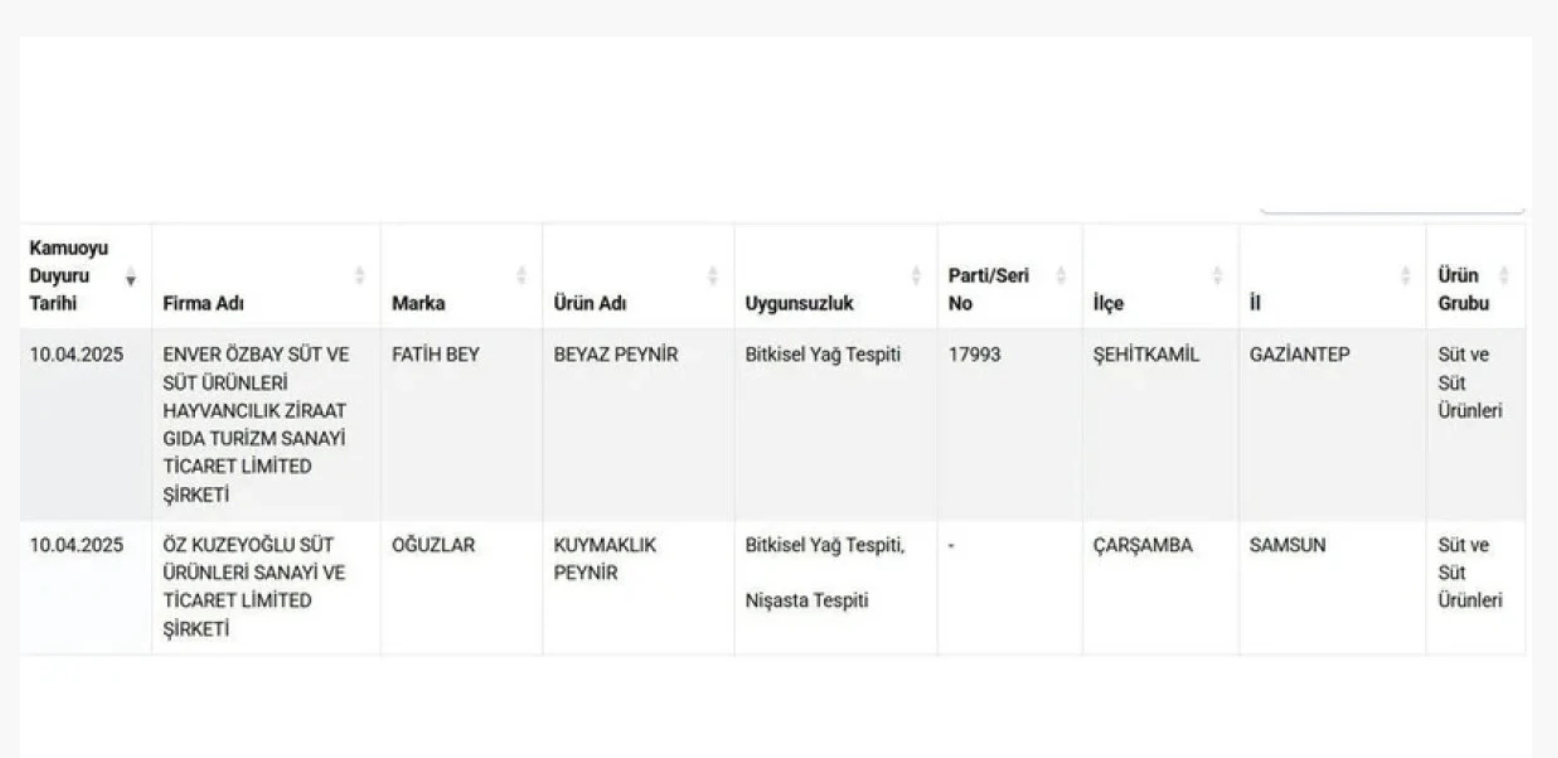The width and height of the screenshot is (1558, 758).
Task: Click the Nişasta Tespiti text
Action: 807,601
